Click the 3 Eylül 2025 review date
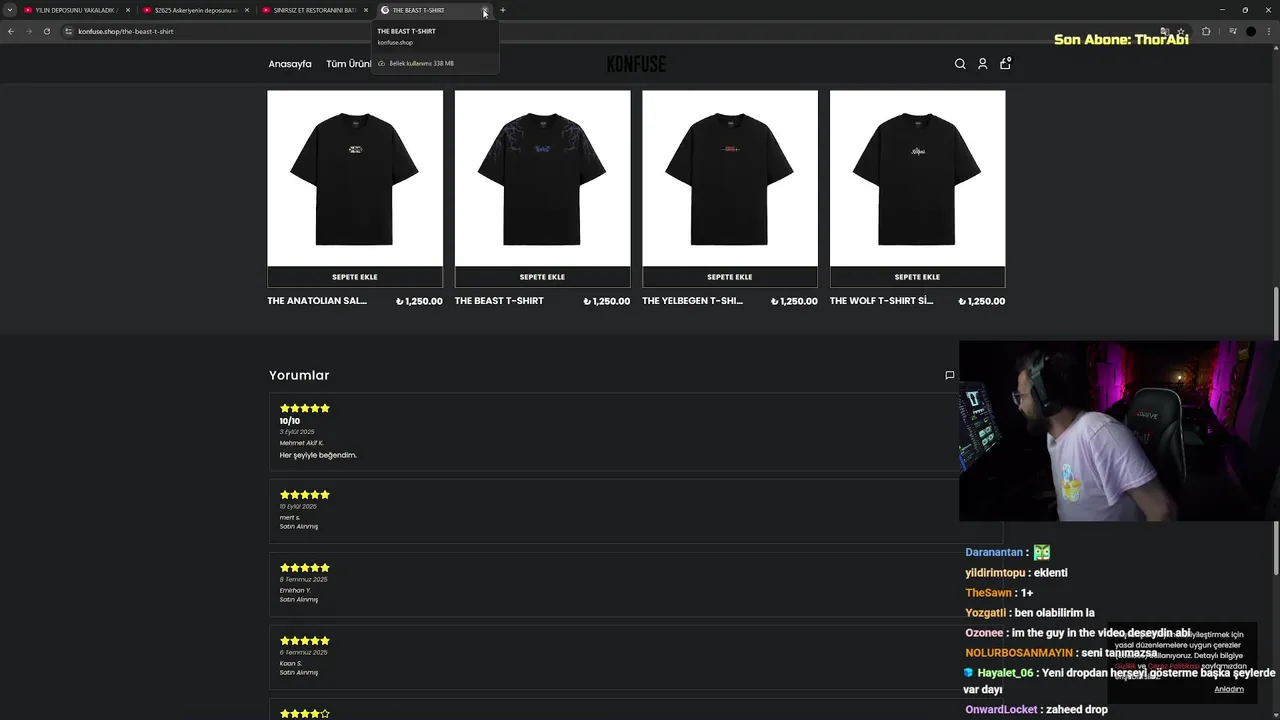1280x720 pixels. point(297,432)
